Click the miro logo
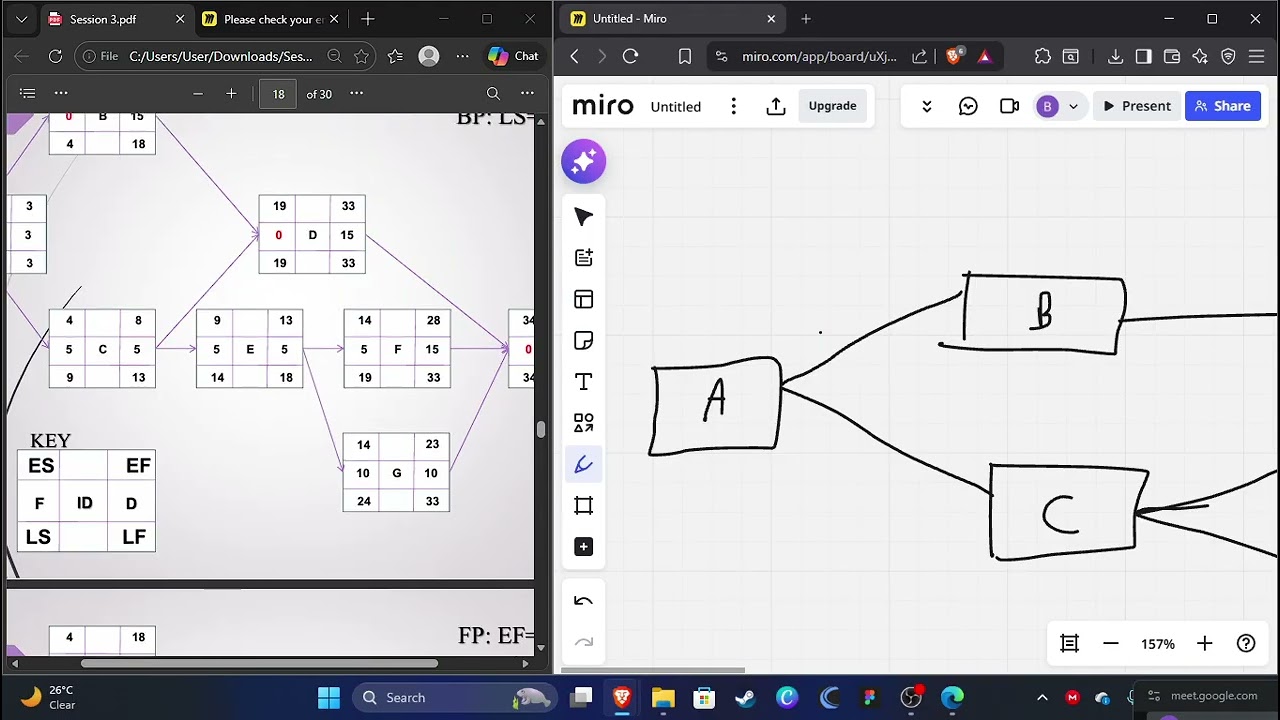Screen dimensions: 1280x720 click(602, 106)
